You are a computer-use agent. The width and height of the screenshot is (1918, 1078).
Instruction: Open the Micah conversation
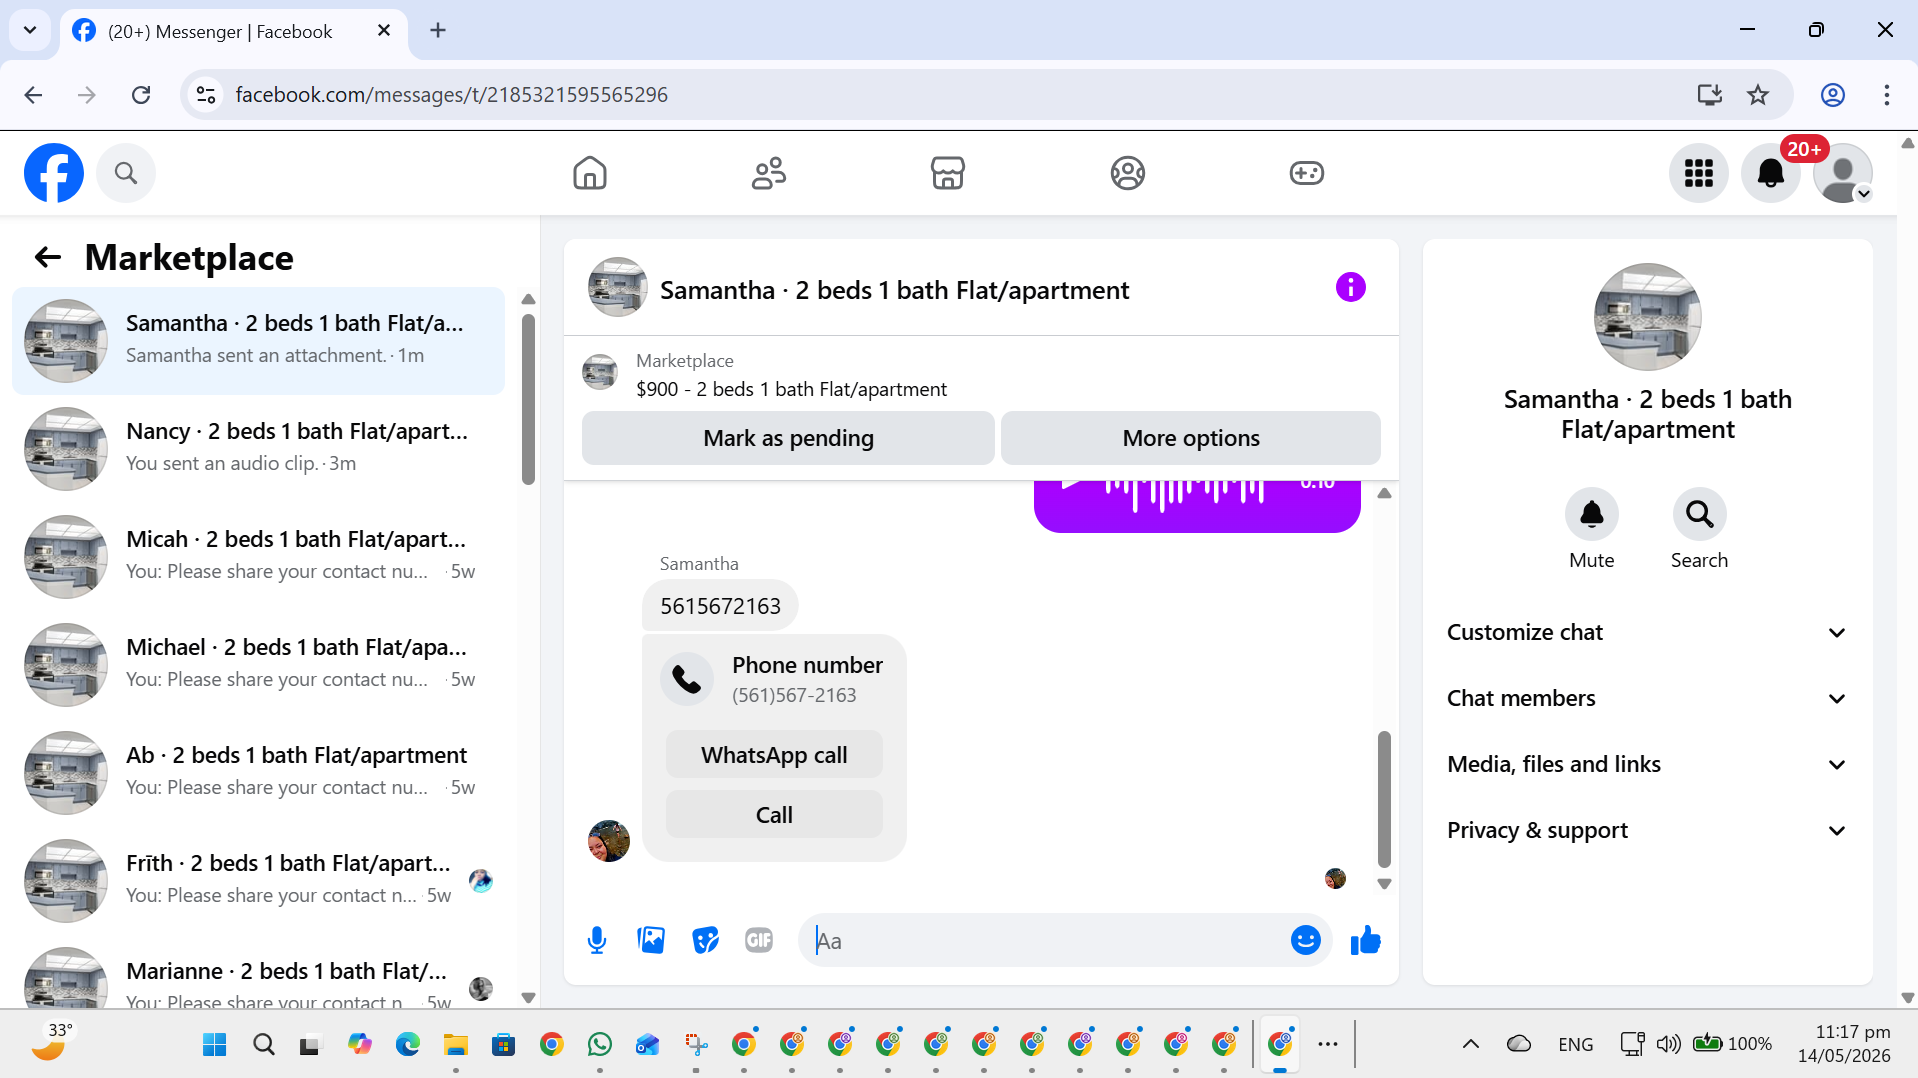[258, 557]
